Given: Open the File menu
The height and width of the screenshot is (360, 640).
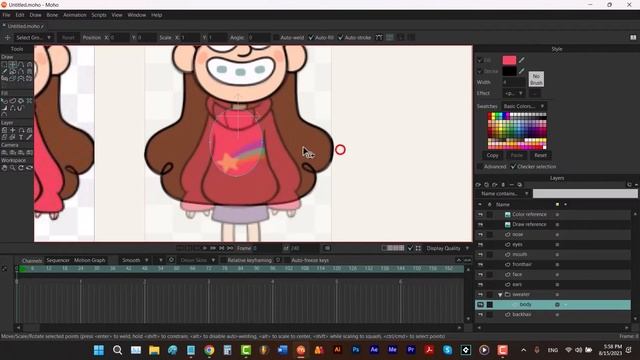Looking at the screenshot, I should tap(6, 15).
